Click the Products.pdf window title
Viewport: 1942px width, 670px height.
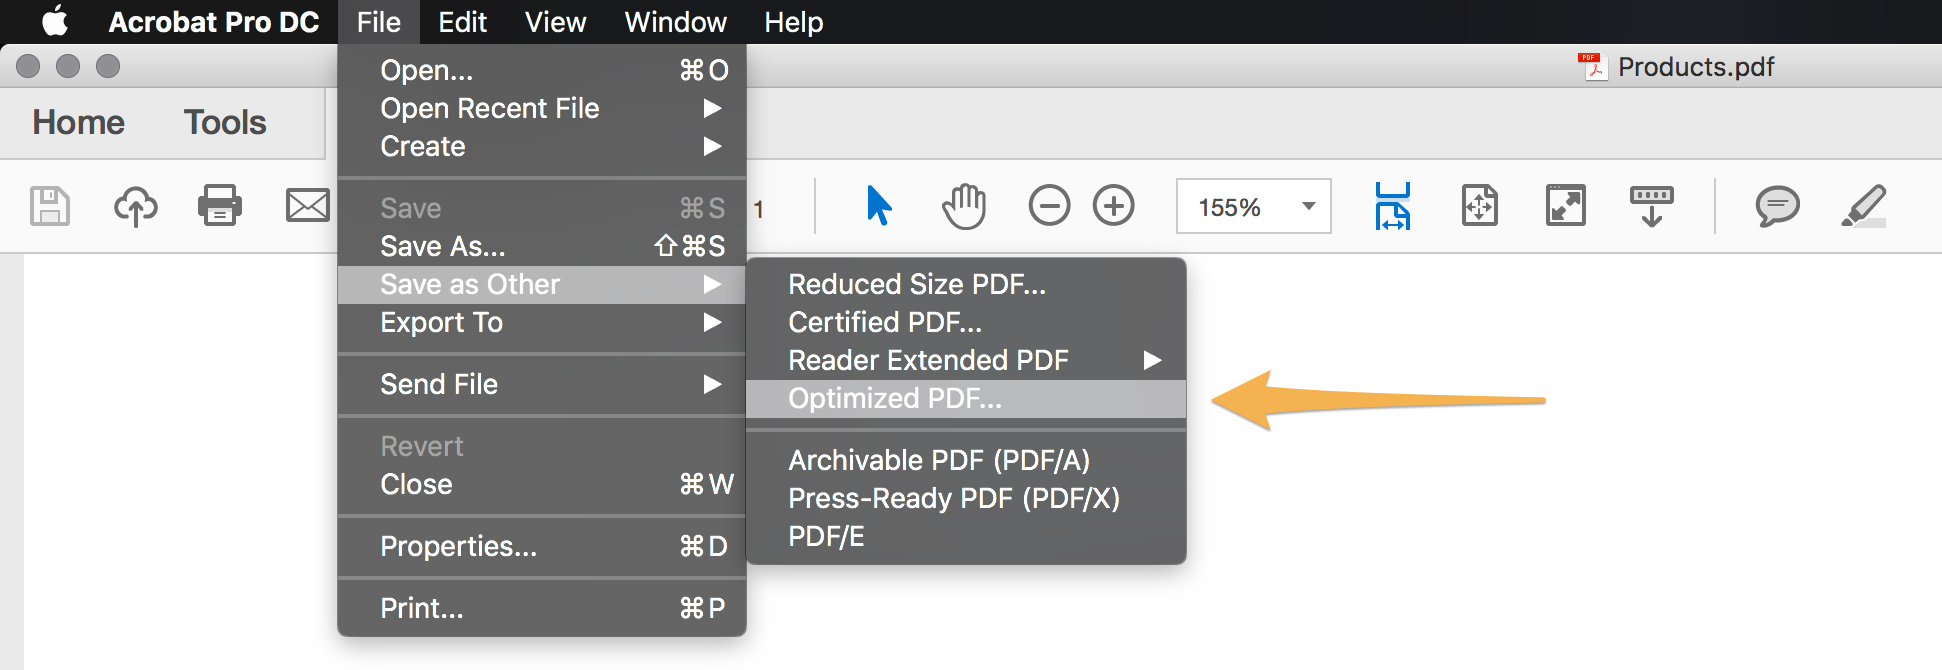pyautogui.click(x=1696, y=66)
